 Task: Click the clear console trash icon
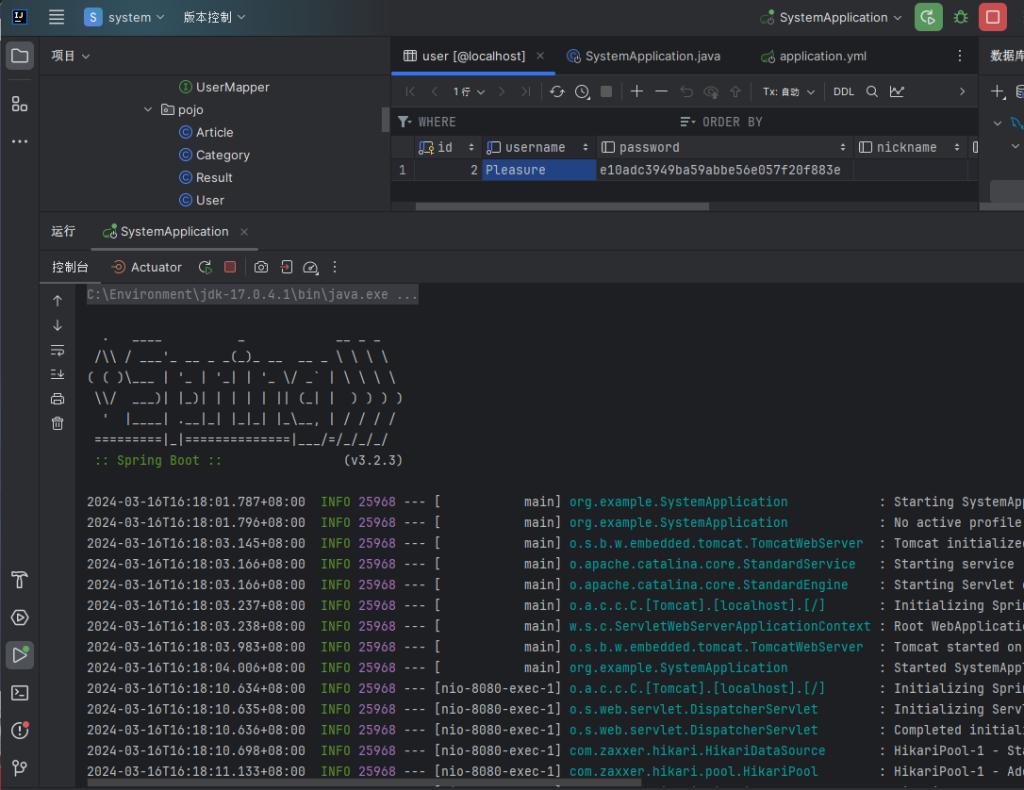pos(57,423)
